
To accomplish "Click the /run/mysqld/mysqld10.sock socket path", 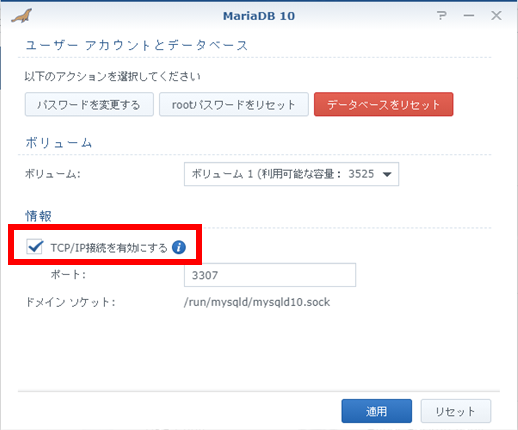I will 257,302.
